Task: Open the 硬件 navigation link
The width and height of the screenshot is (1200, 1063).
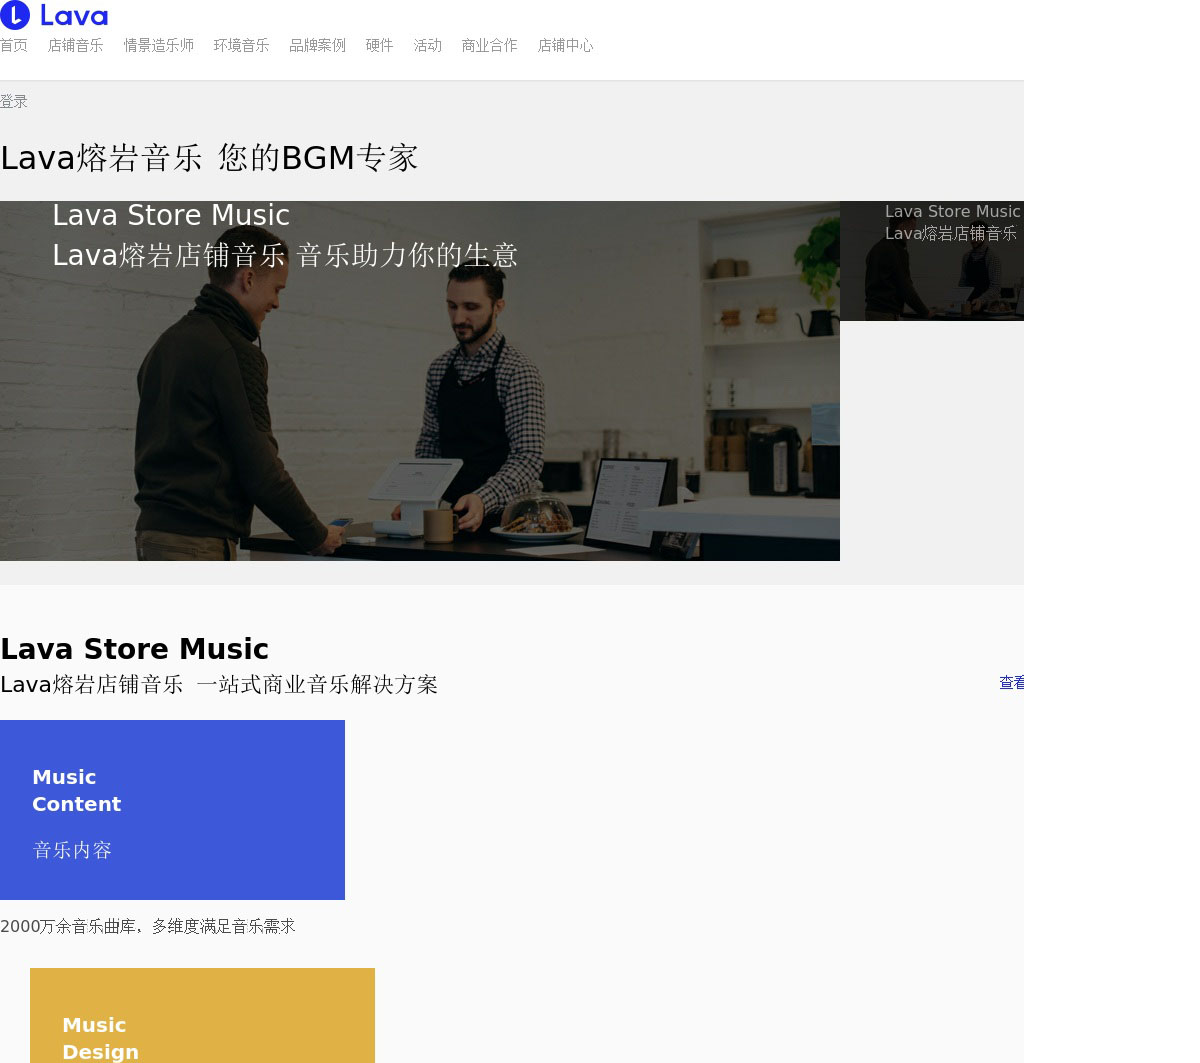Action: pos(380,46)
